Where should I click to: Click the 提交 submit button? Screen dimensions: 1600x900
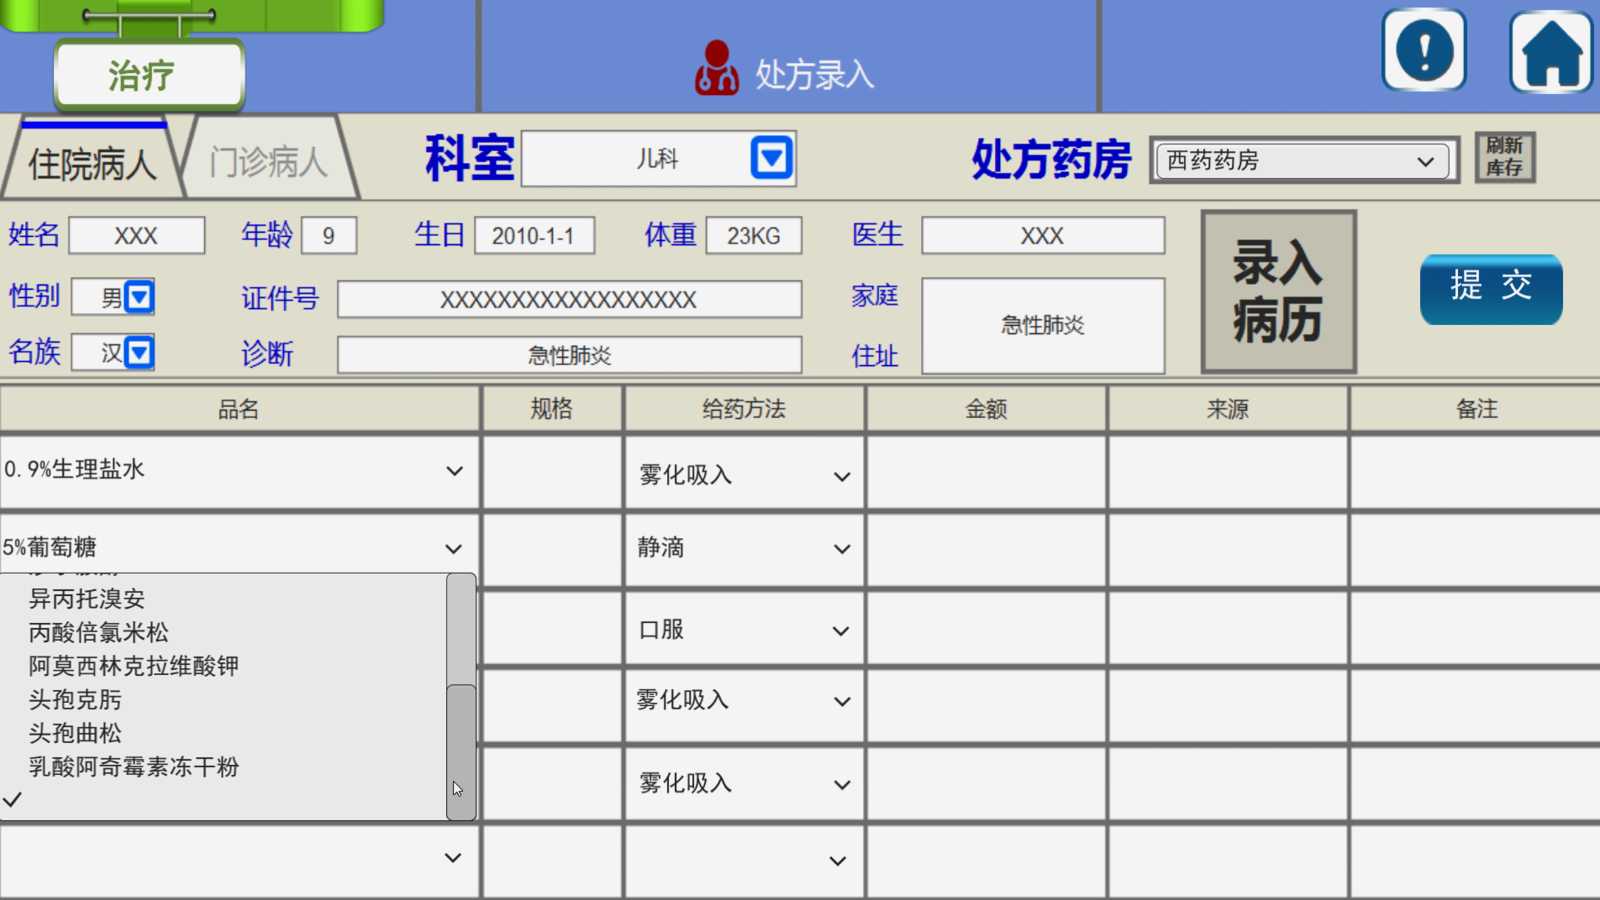pos(1490,288)
